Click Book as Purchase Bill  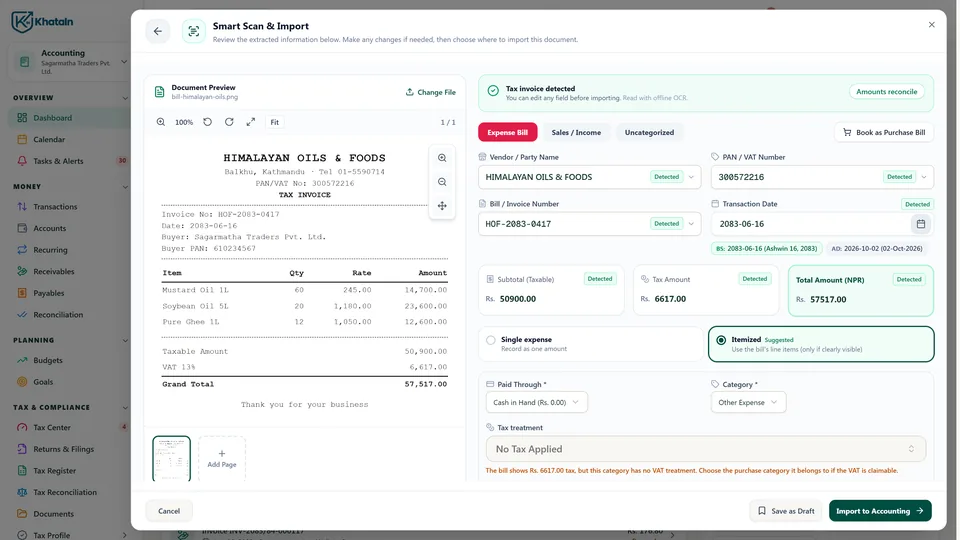point(884,132)
